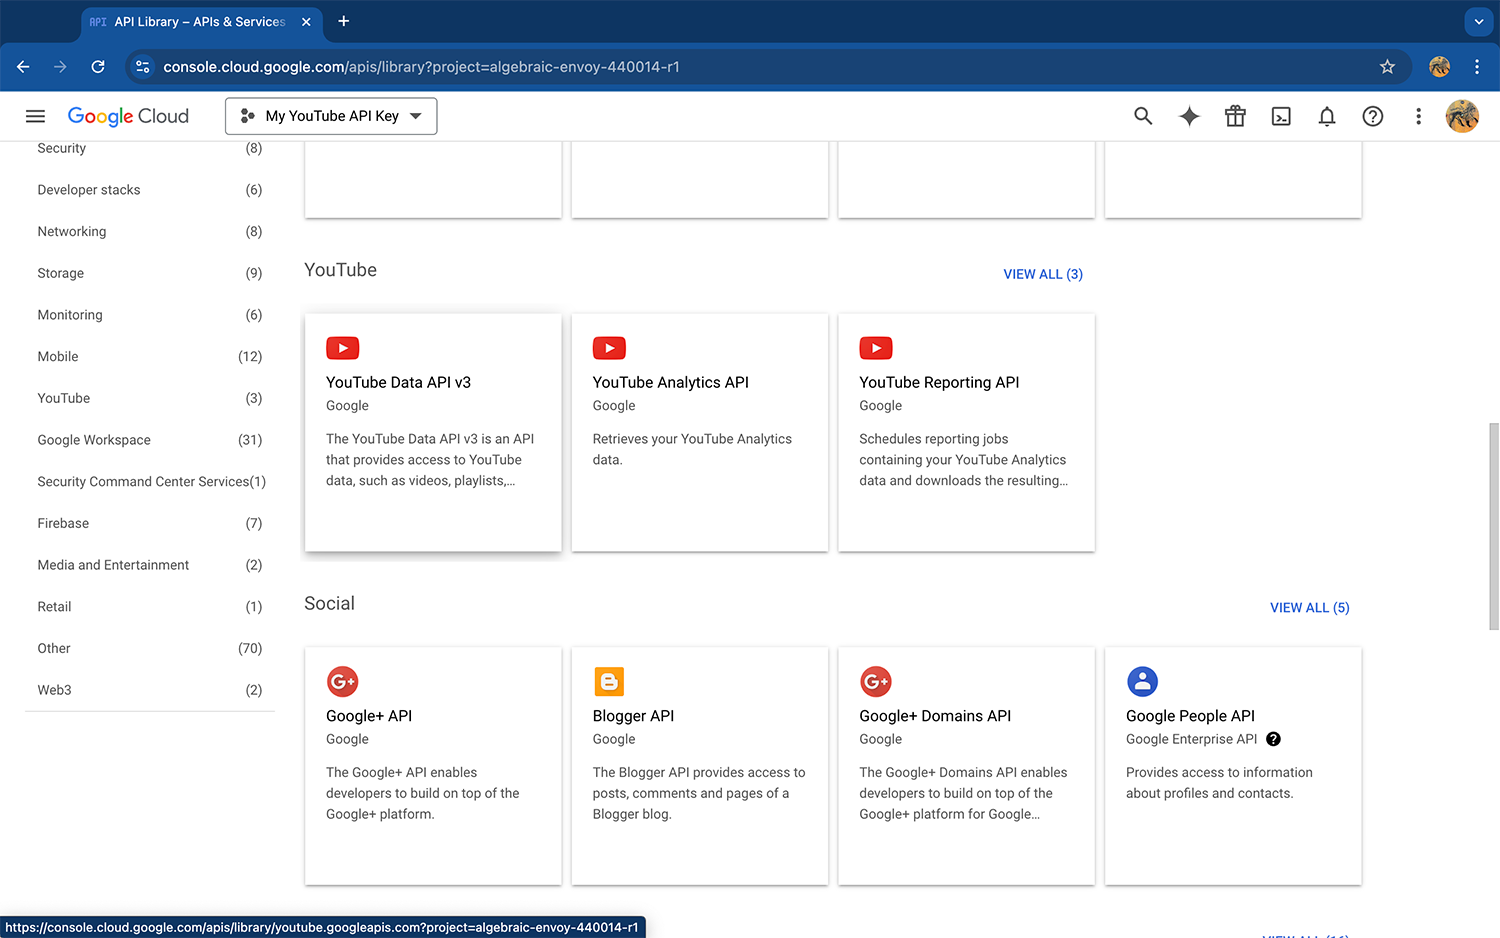1500x938 pixels.
Task: Bookmark this page with the star icon
Action: click(1387, 67)
